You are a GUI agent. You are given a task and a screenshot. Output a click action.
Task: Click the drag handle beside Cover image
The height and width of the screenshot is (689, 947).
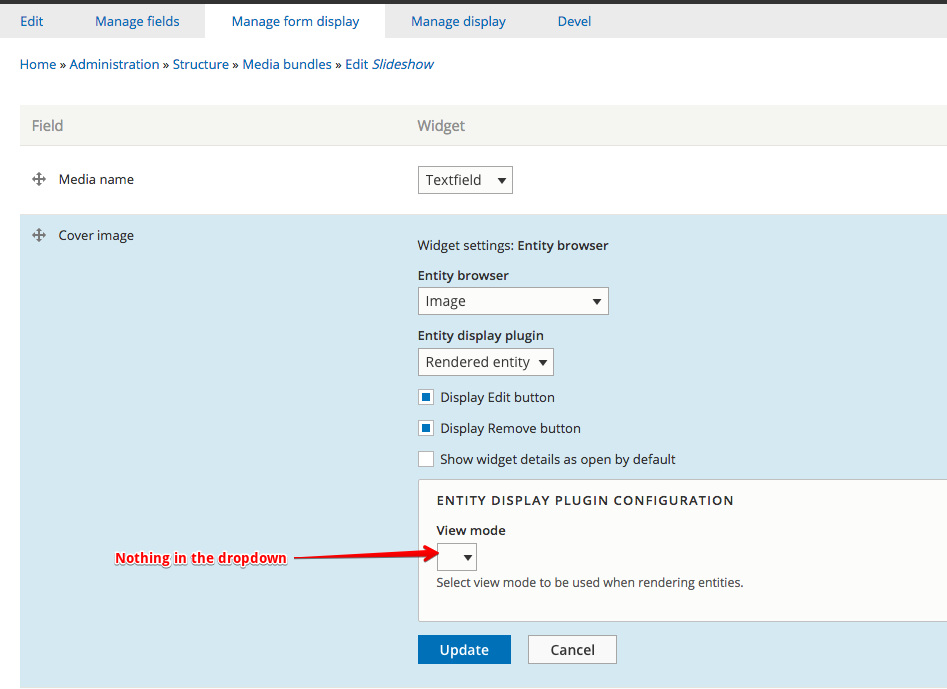39,235
